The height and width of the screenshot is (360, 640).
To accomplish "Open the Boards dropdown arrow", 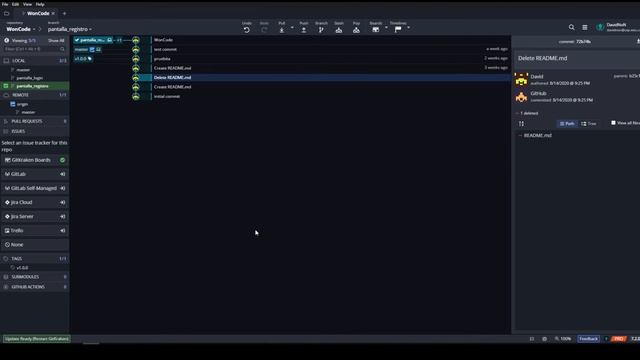I will [386, 28].
